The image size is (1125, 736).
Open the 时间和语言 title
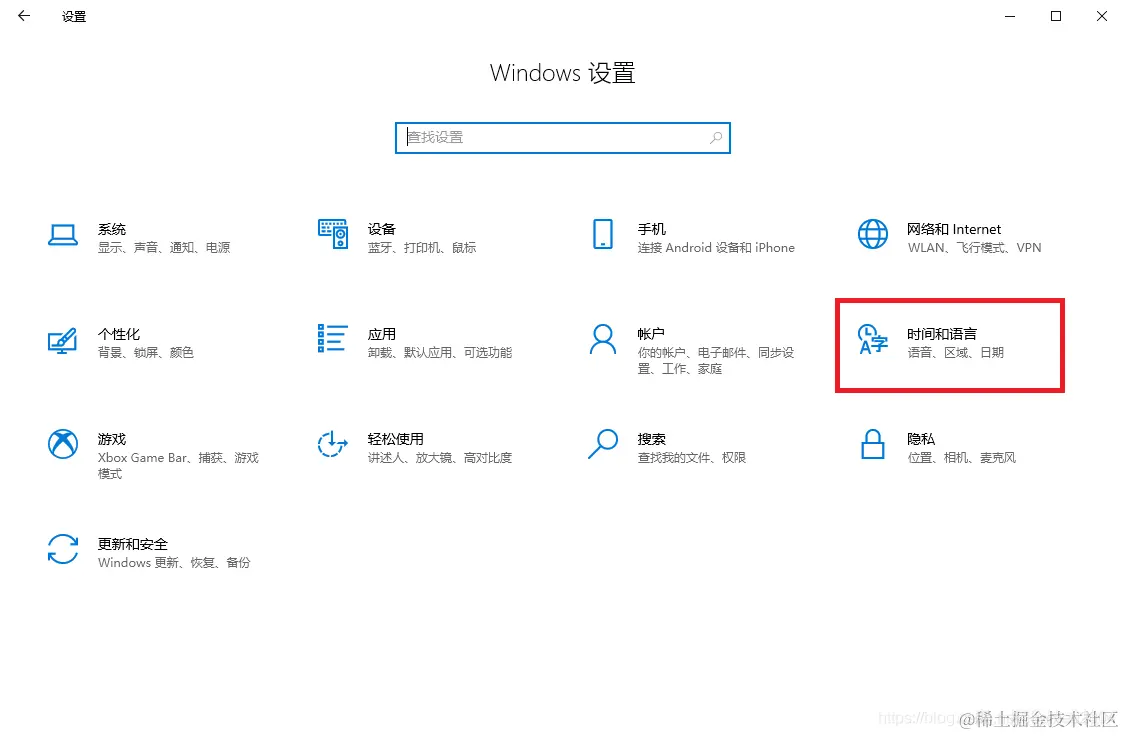click(941, 334)
